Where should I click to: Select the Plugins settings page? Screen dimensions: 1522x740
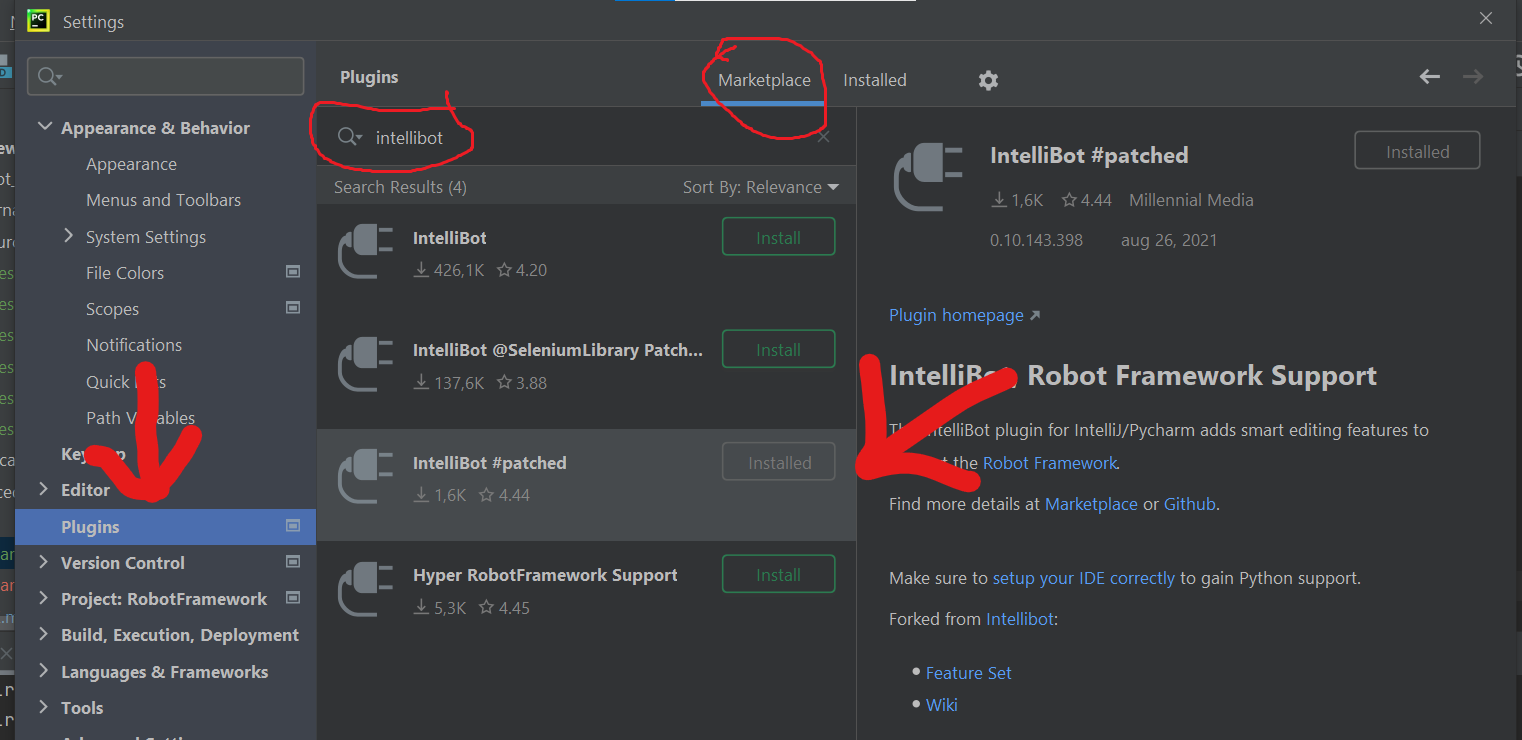click(x=165, y=527)
